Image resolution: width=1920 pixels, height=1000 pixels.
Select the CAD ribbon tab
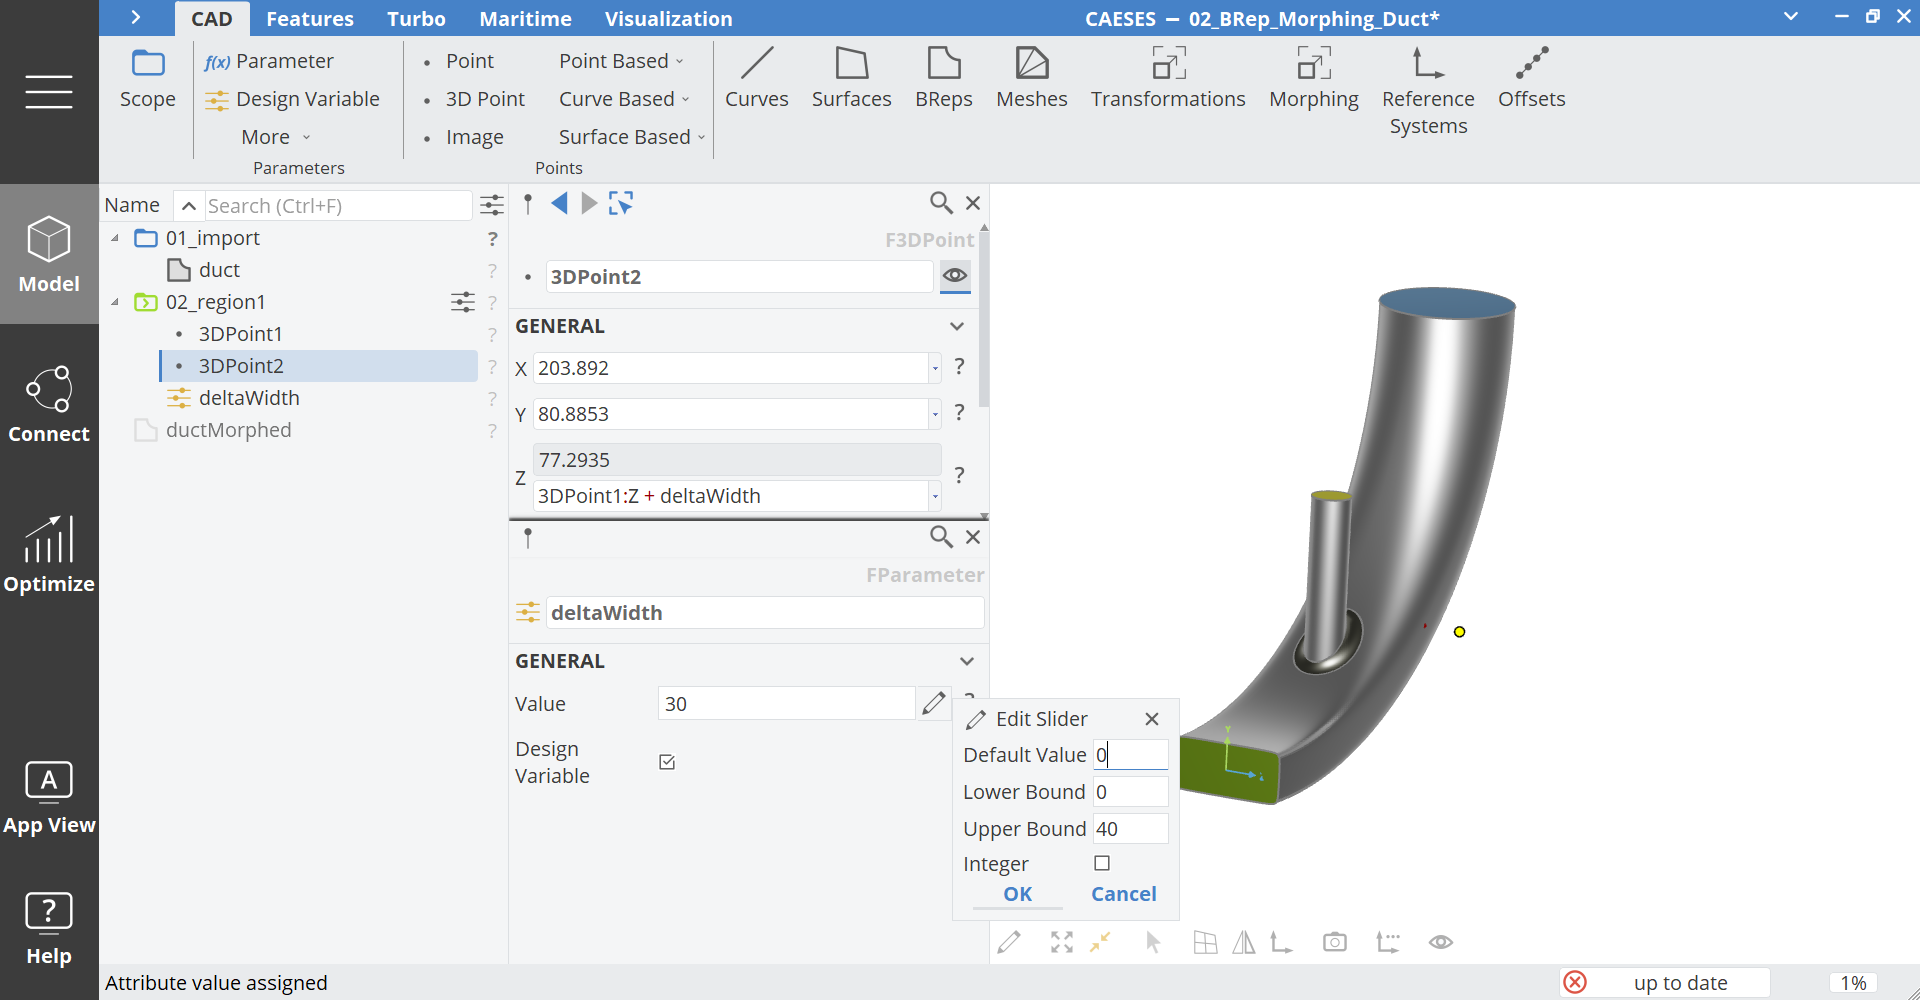tap(211, 19)
